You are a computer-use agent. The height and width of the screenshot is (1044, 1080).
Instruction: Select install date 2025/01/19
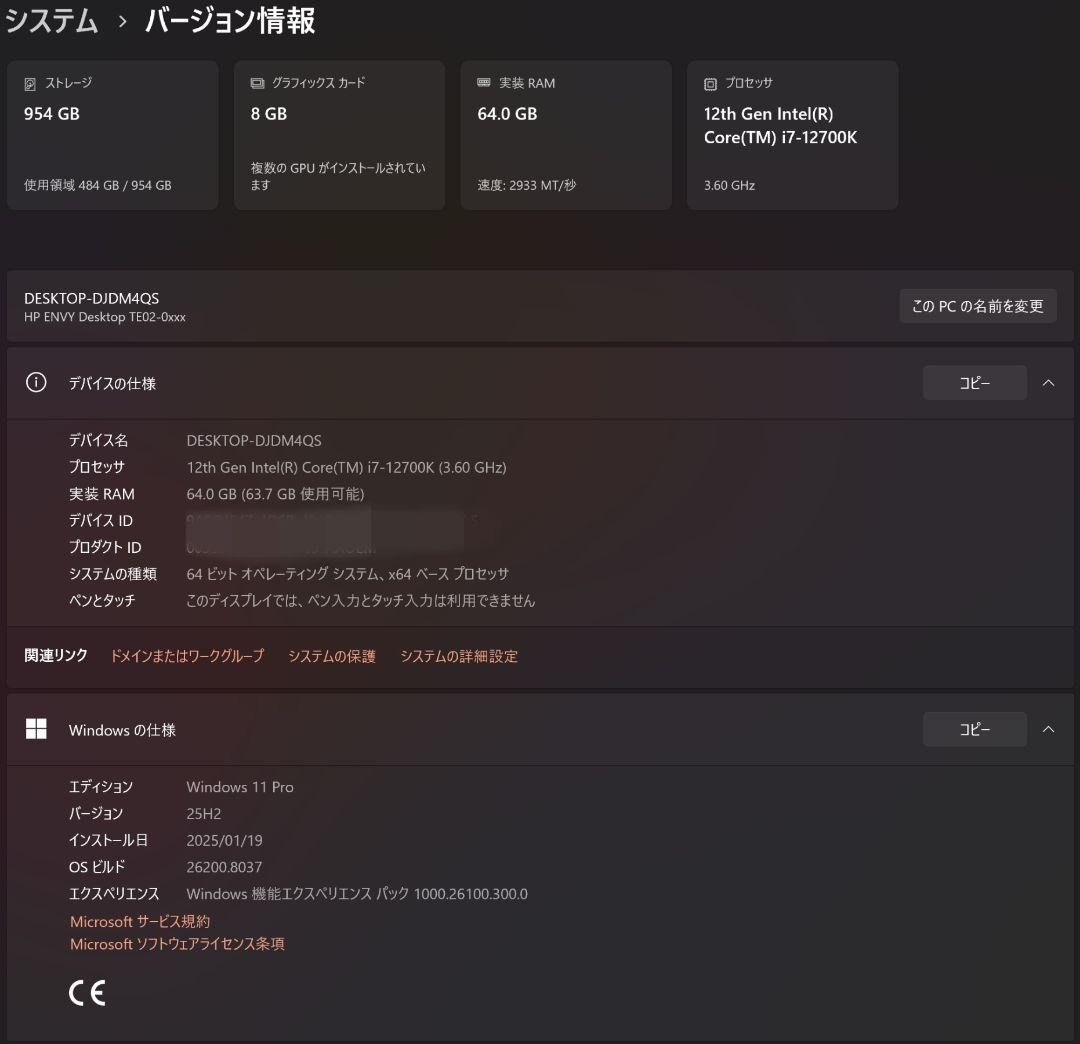(x=225, y=840)
